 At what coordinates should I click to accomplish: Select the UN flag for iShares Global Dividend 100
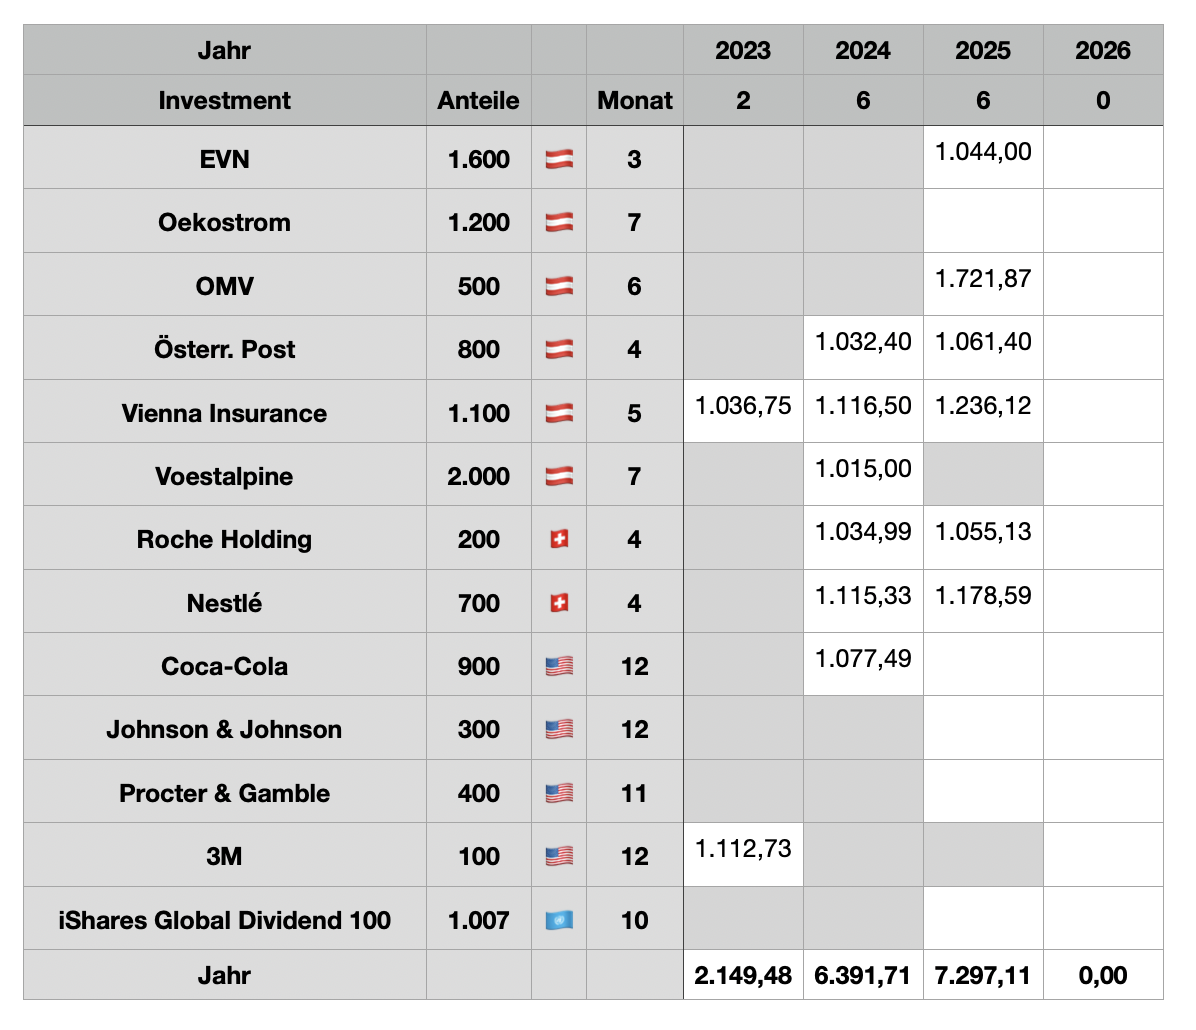pos(559,920)
